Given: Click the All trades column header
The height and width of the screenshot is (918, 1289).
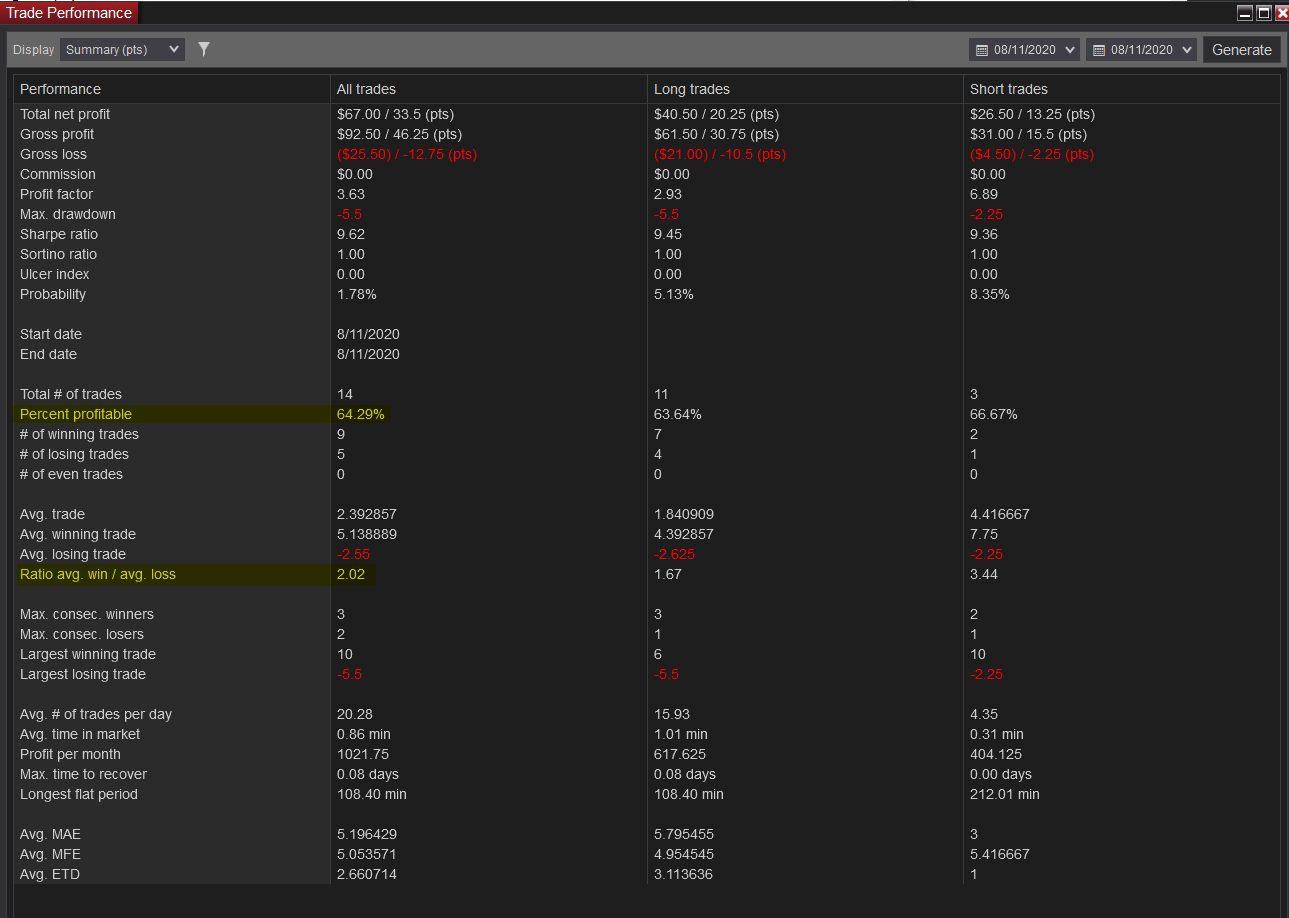Looking at the screenshot, I should [366, 89].
